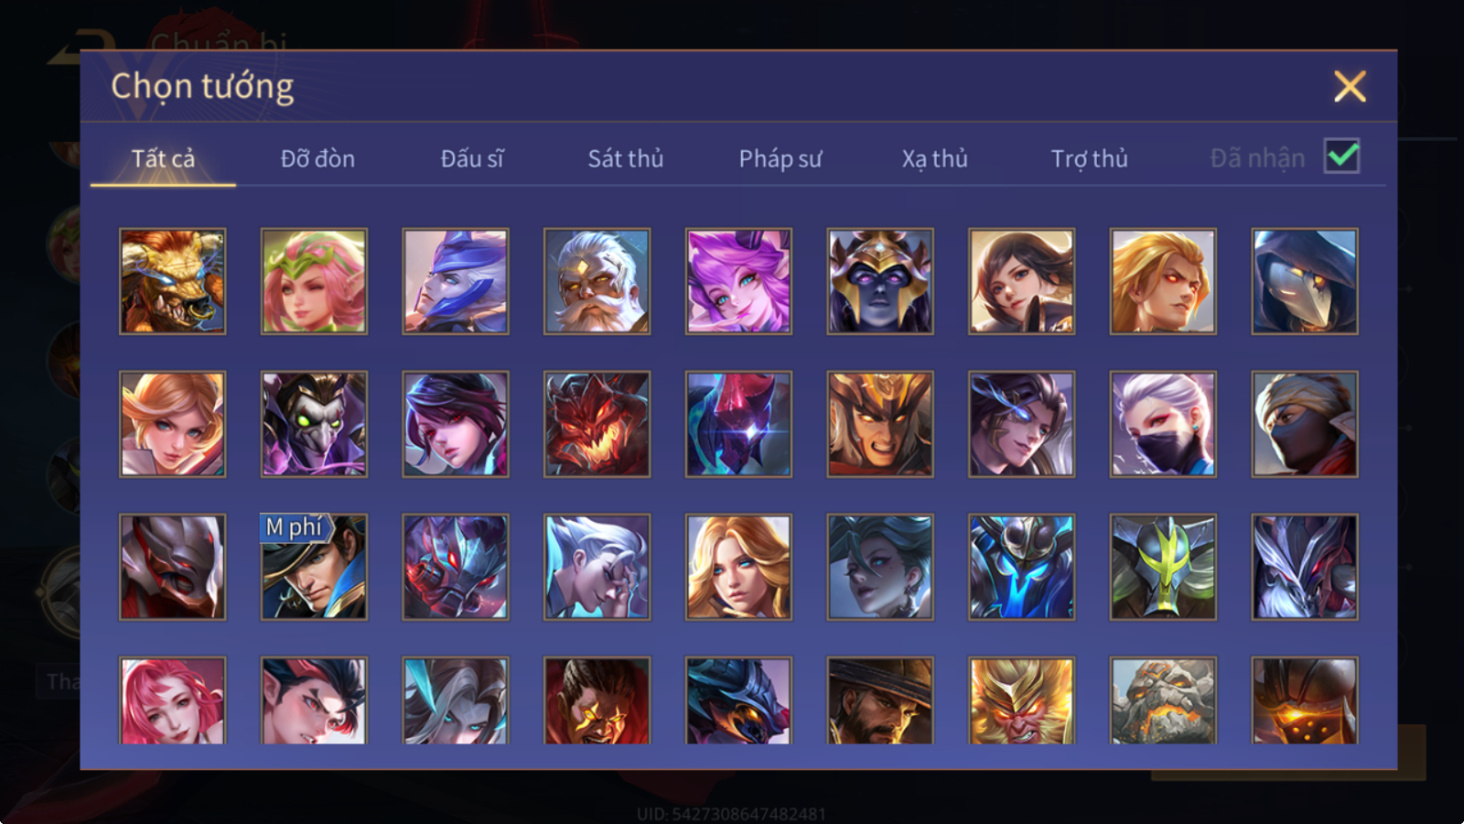Select the stone golem hero portrait
The height and width of the screenshot is (824, 1464).
click(x=1163, y=700)
